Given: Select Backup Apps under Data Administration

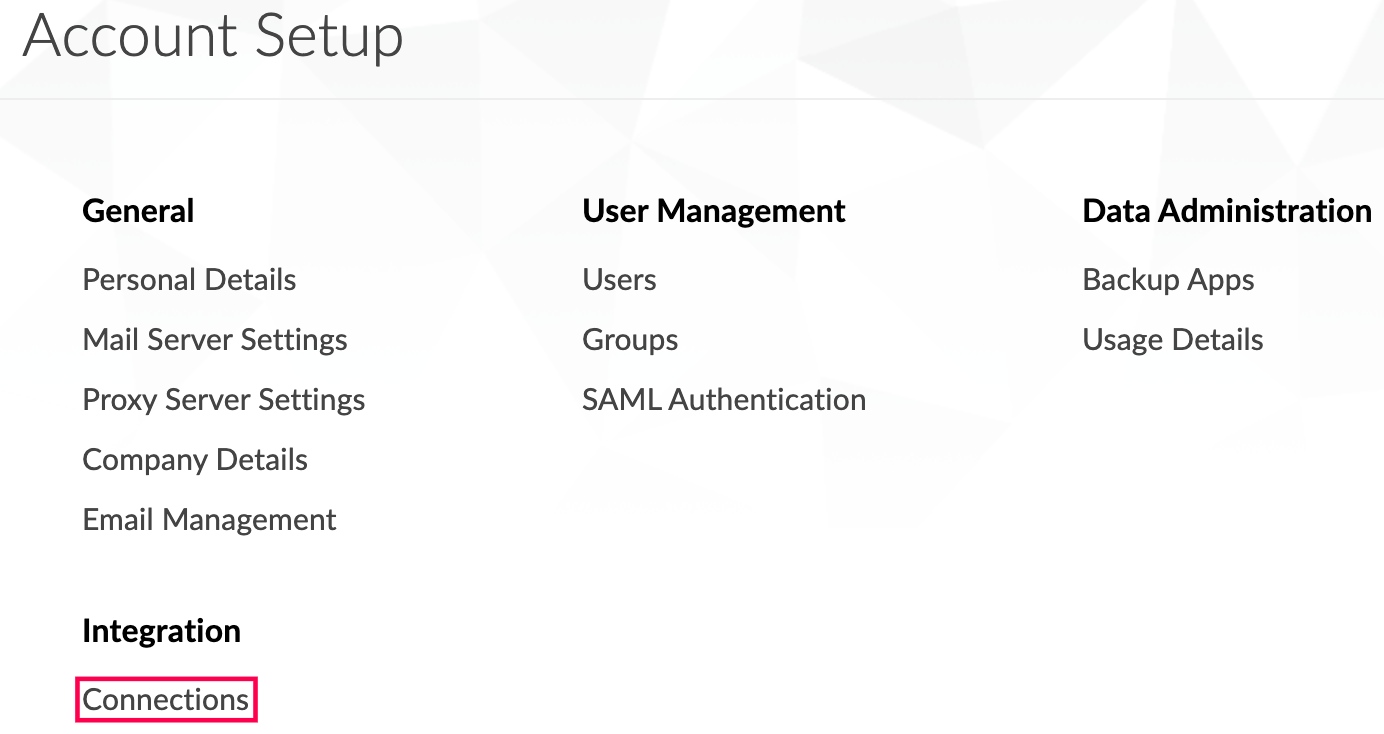Looking at the screenshot, I should (x=1169, y=280).
